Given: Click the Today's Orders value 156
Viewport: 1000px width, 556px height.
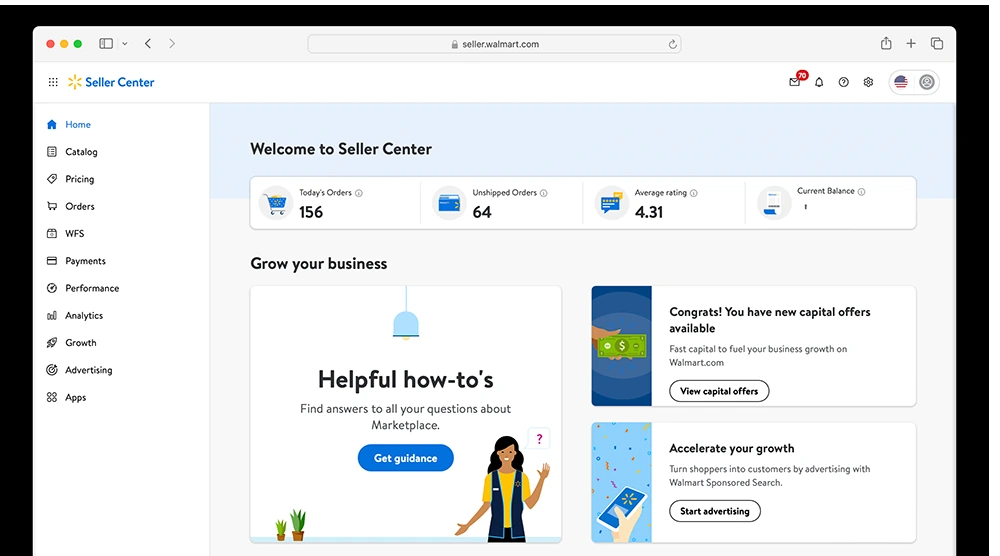Looking at the screenshot, I should click(311, 212).
